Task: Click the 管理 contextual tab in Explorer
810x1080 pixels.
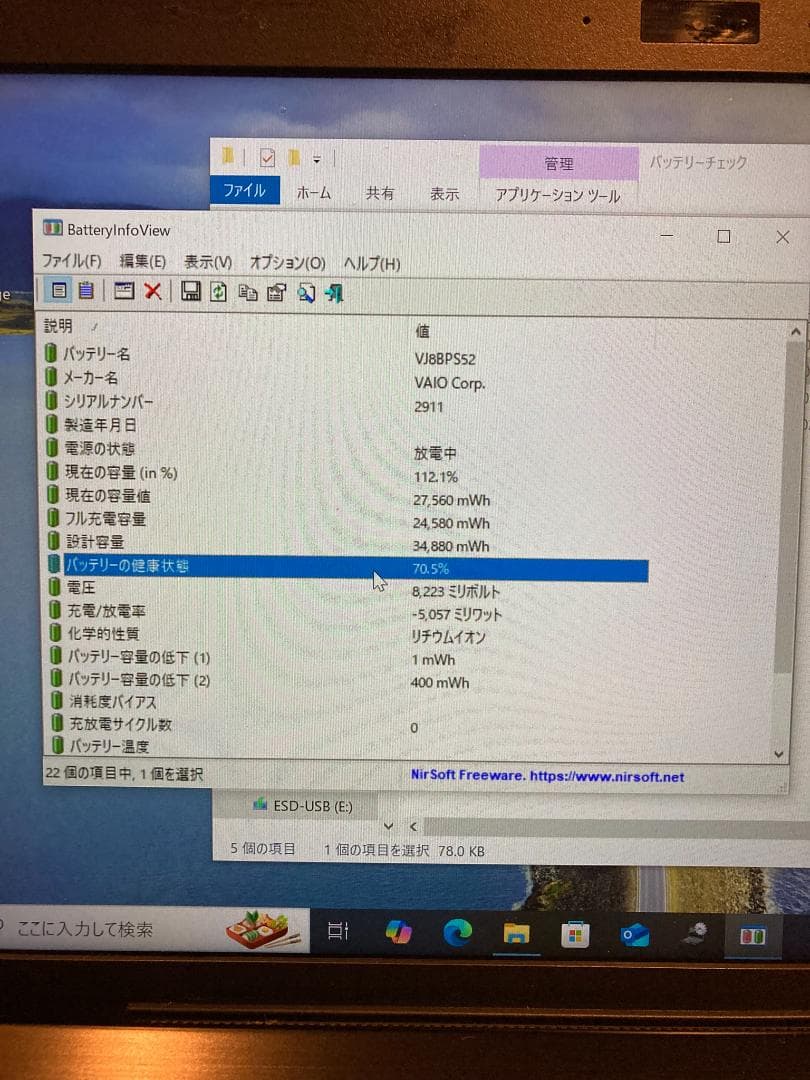Action: pos(559,164)
